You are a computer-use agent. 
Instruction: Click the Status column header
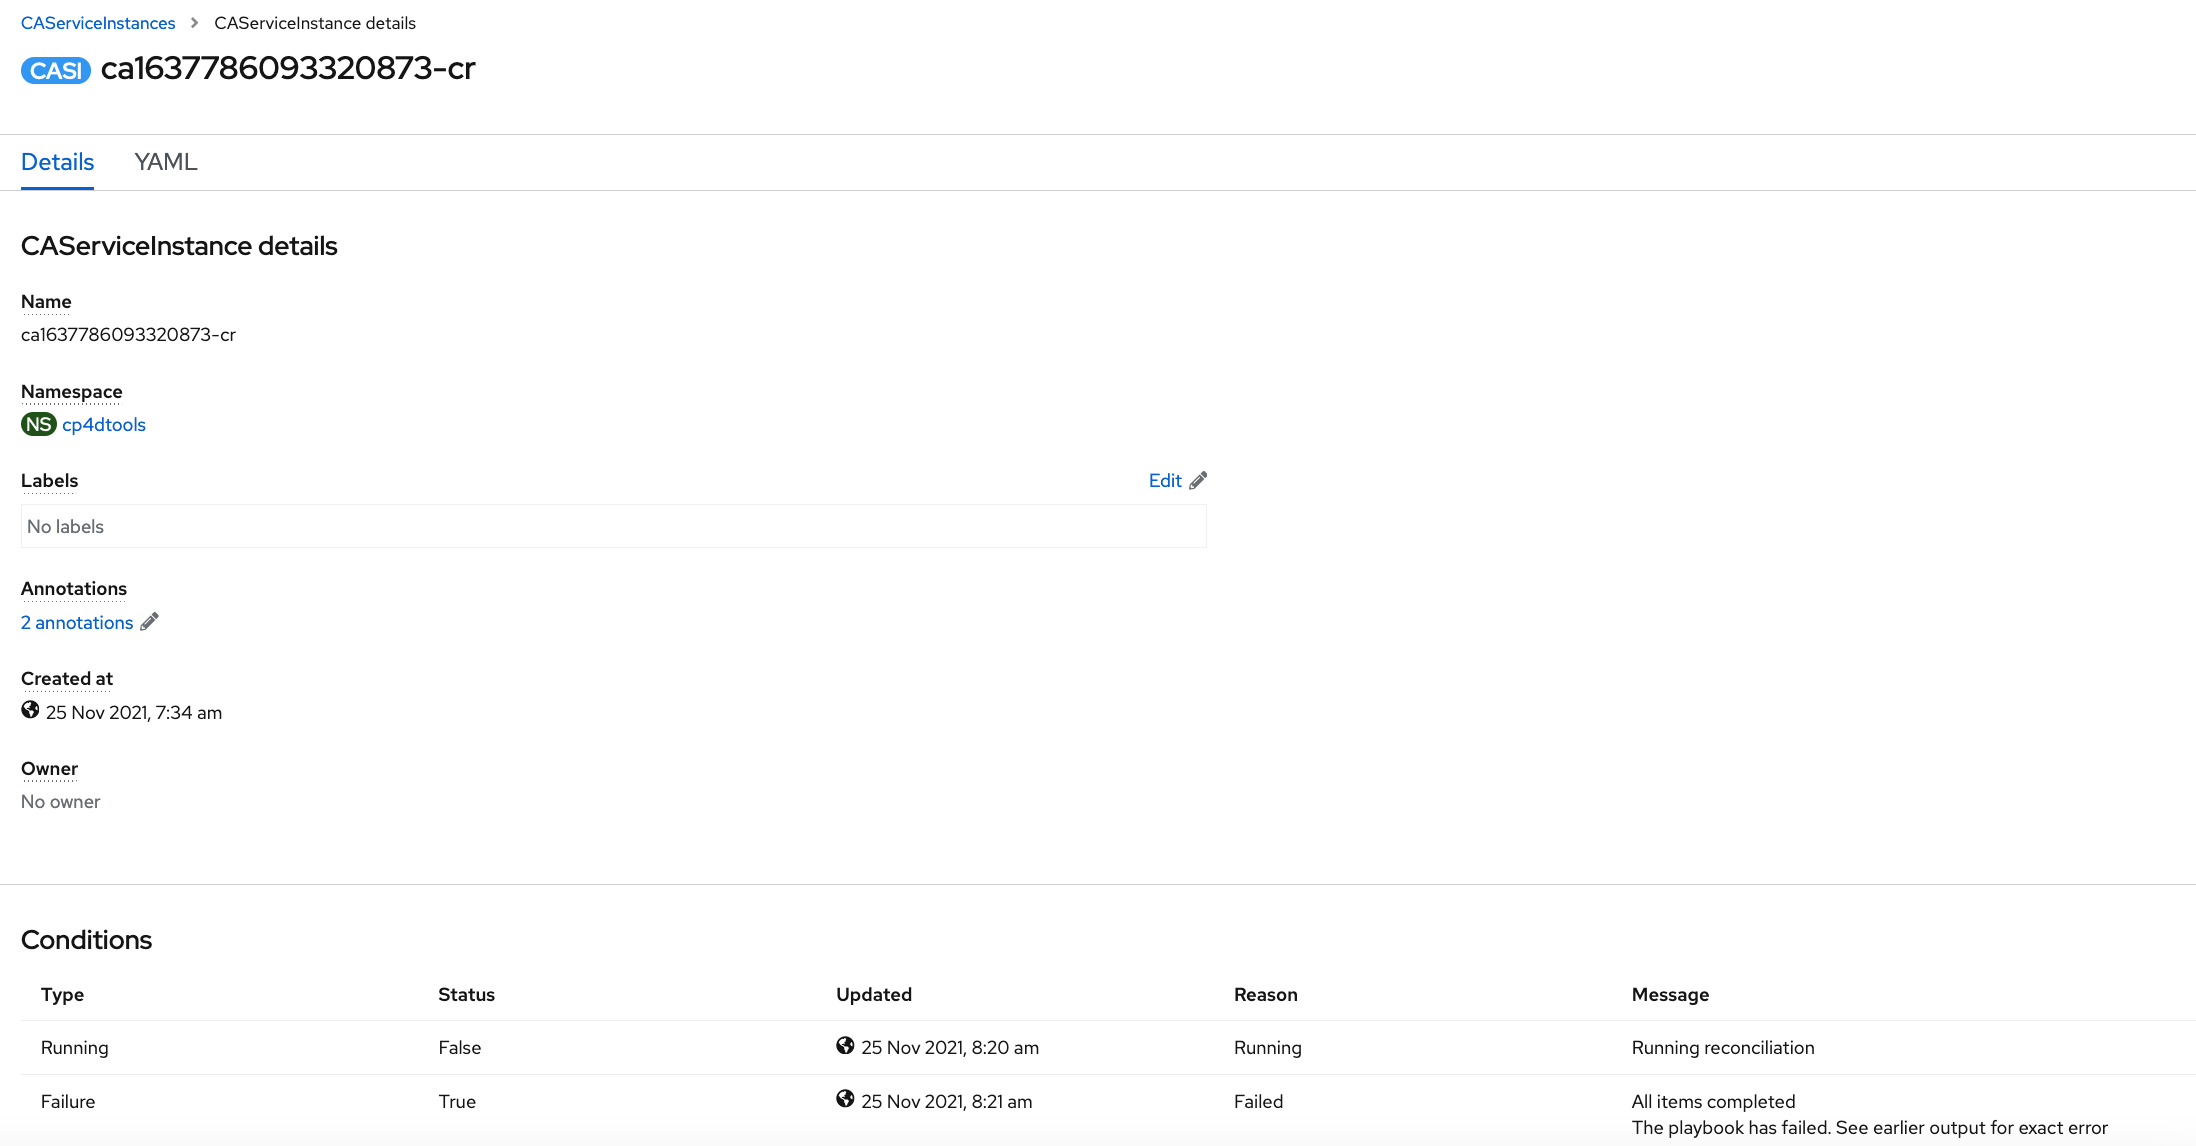(x=466, y=994)
